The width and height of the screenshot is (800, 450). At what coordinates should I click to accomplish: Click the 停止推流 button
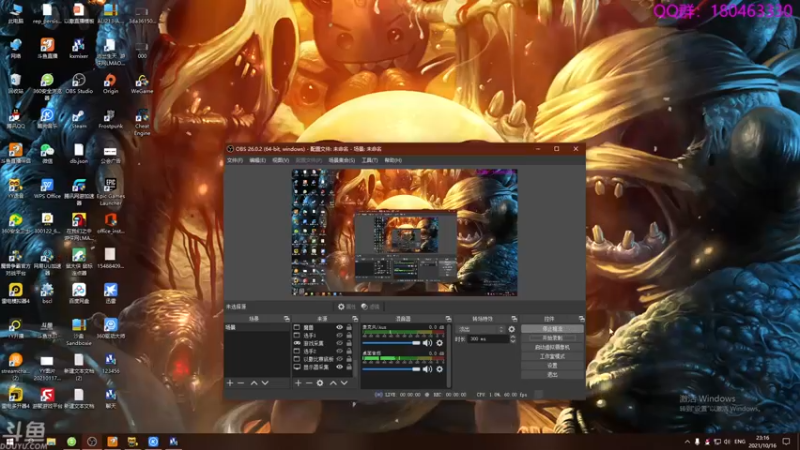coord(552,329)
